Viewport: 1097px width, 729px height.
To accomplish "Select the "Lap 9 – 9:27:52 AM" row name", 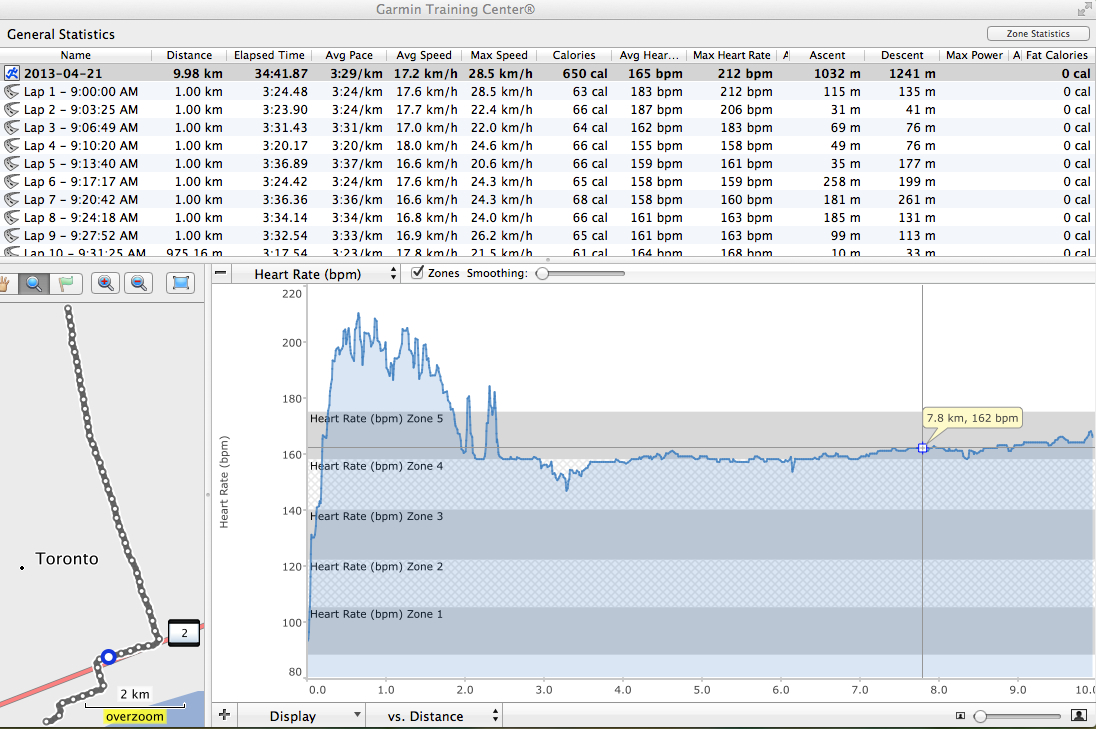I will 81,236.
